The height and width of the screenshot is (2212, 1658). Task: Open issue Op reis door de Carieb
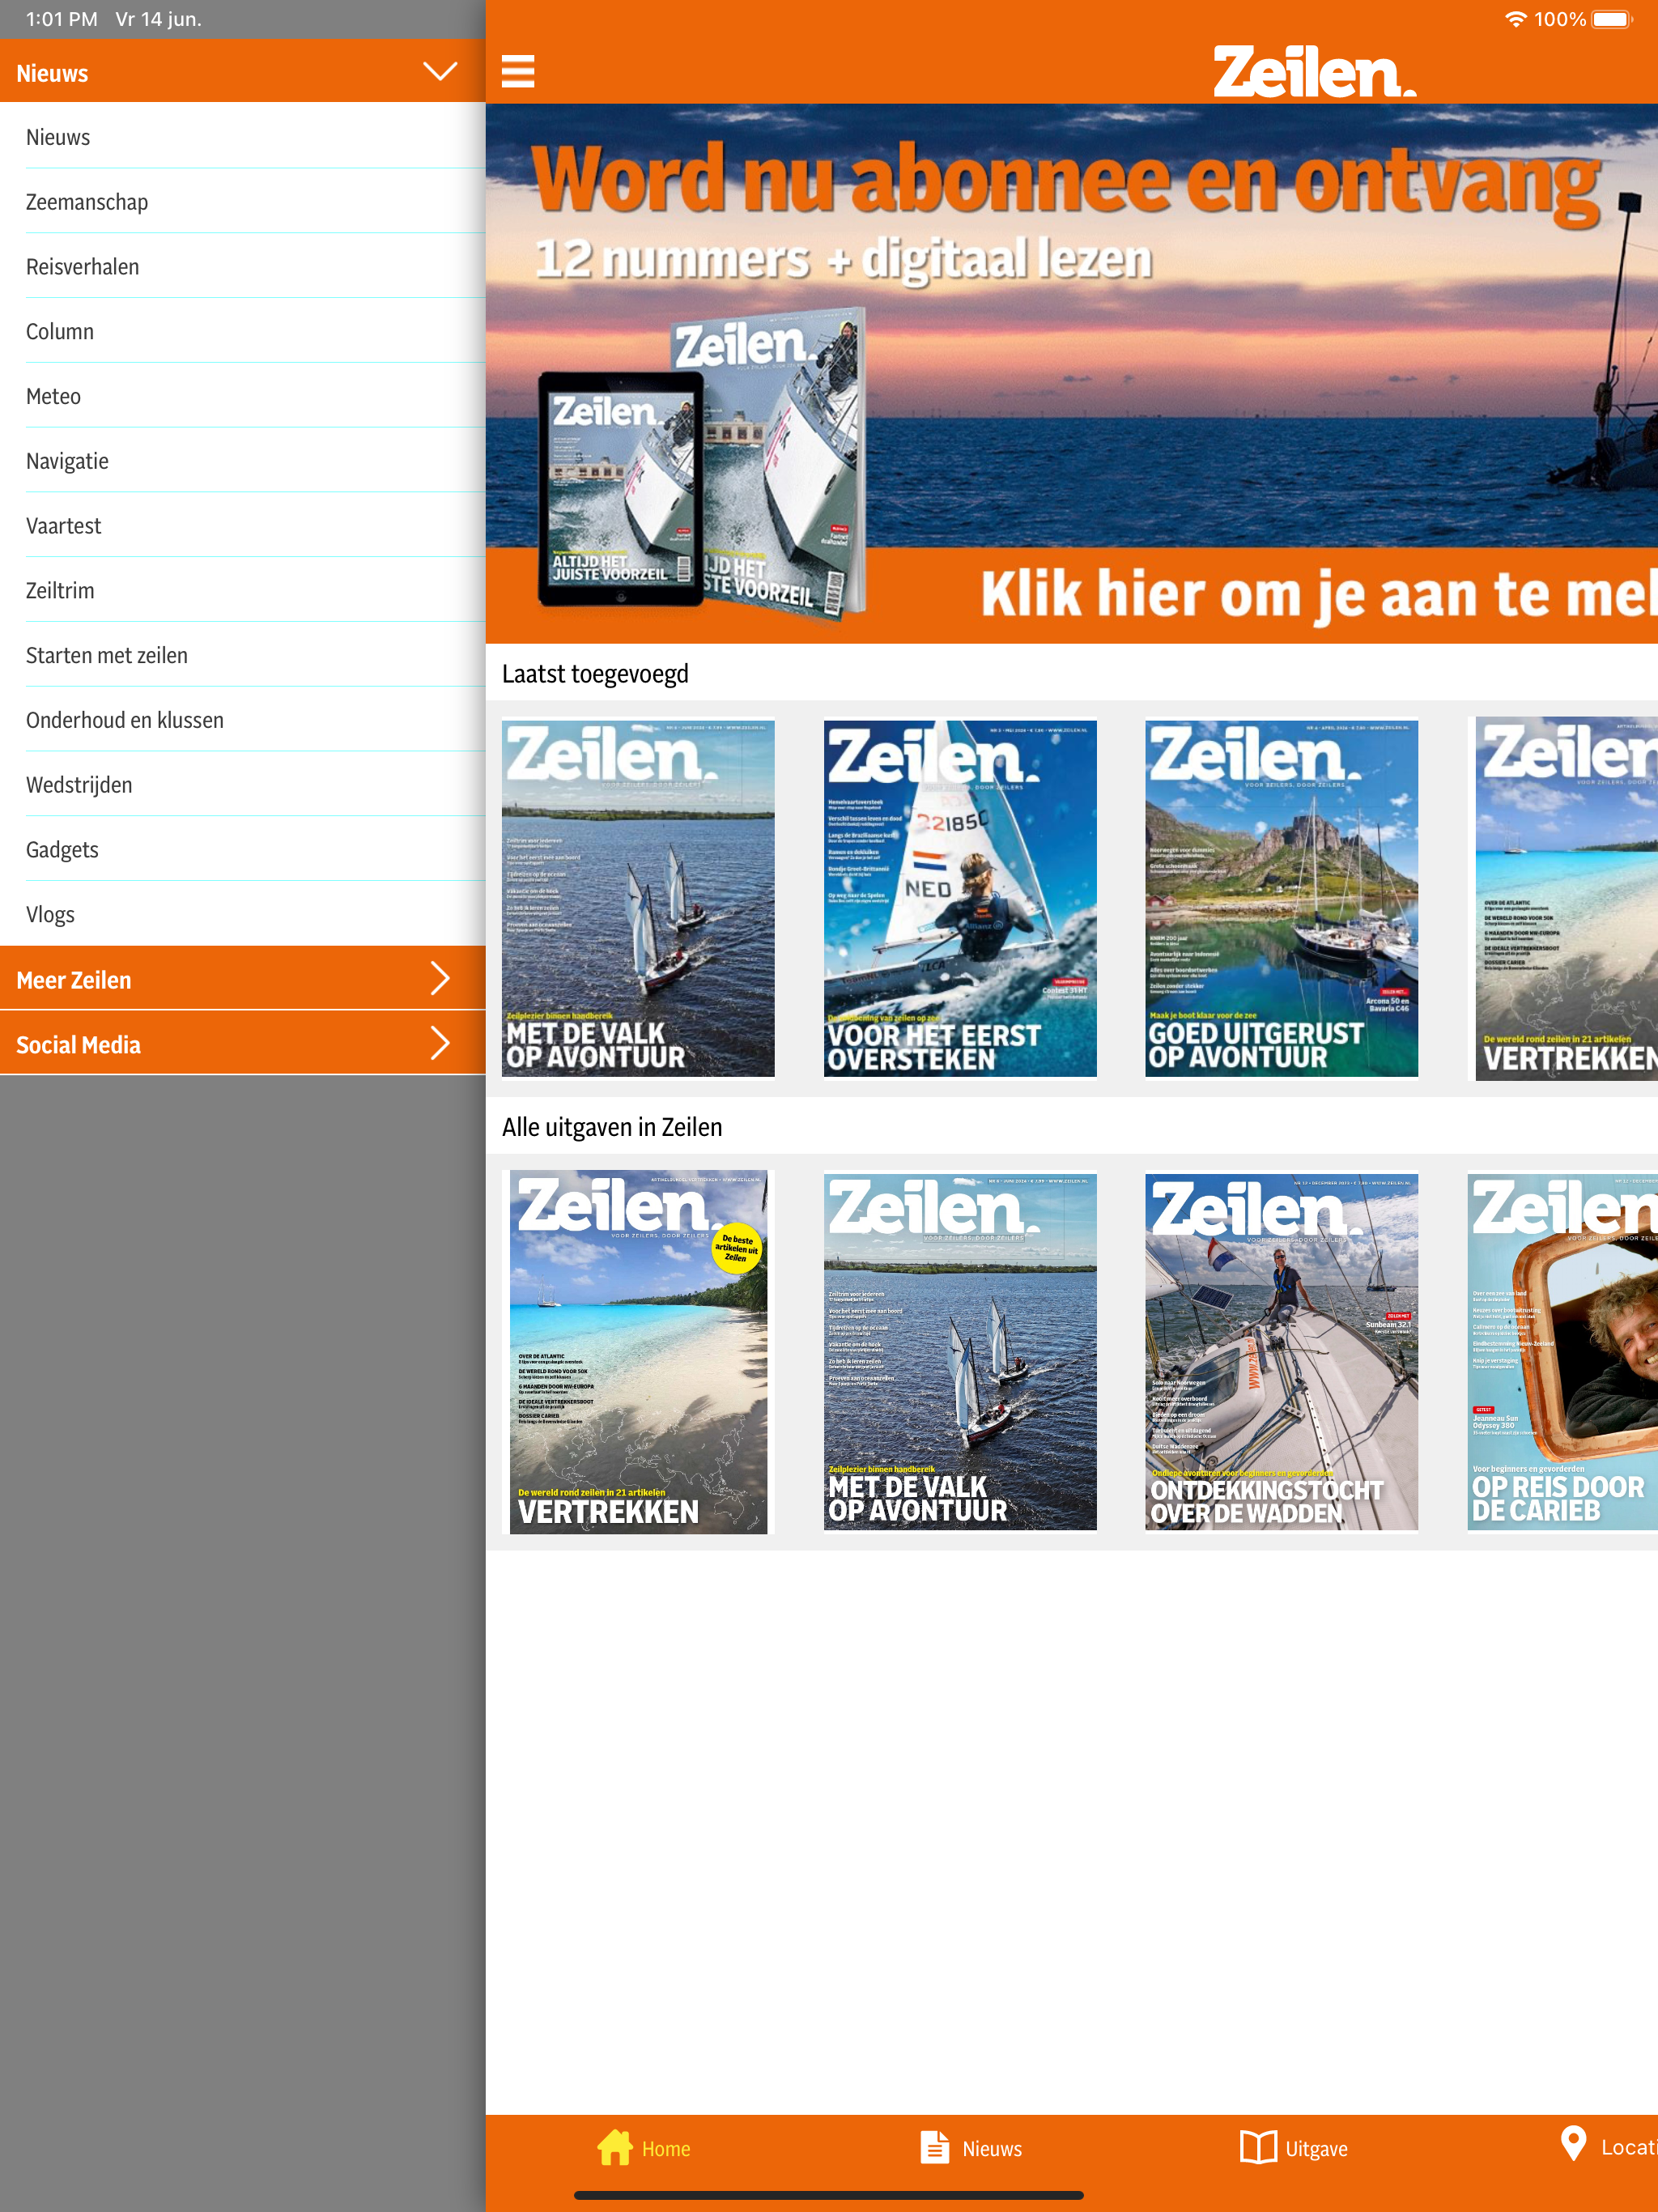tap(1562, 1352)
